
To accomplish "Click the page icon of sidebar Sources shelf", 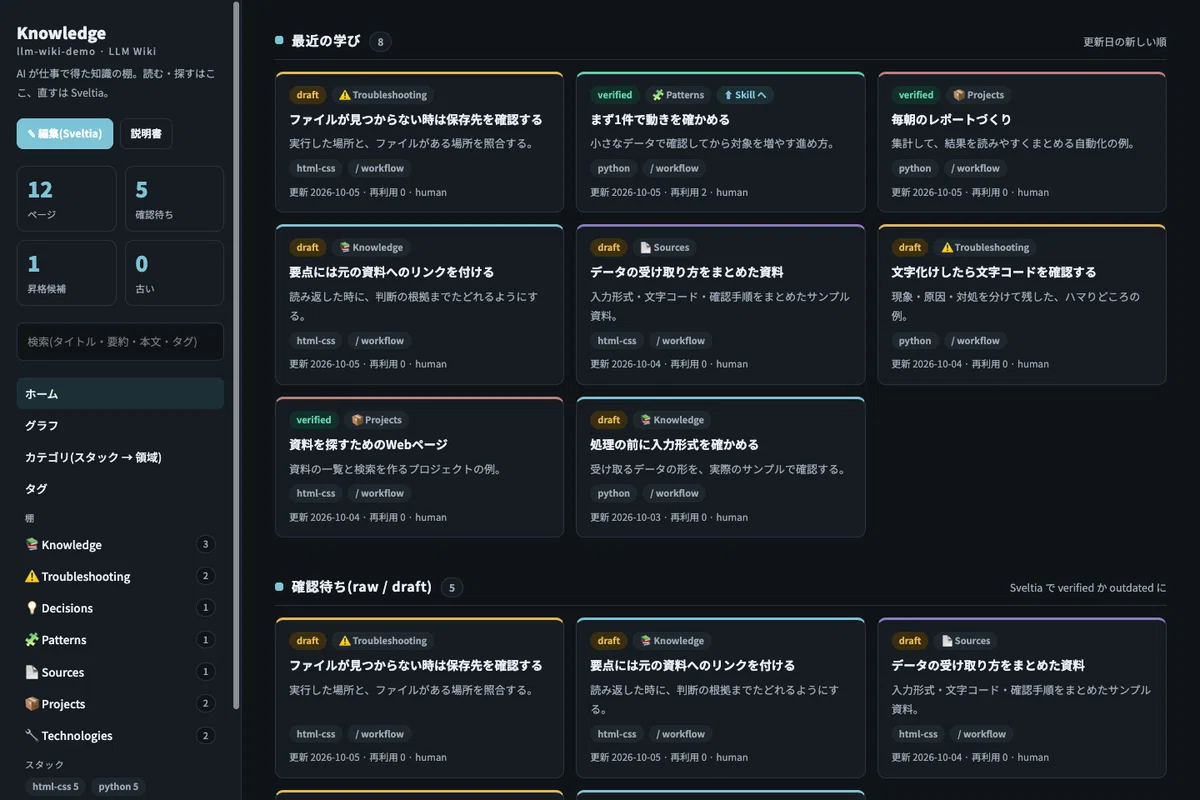I will pyautogui.click(x=31, y=672).
